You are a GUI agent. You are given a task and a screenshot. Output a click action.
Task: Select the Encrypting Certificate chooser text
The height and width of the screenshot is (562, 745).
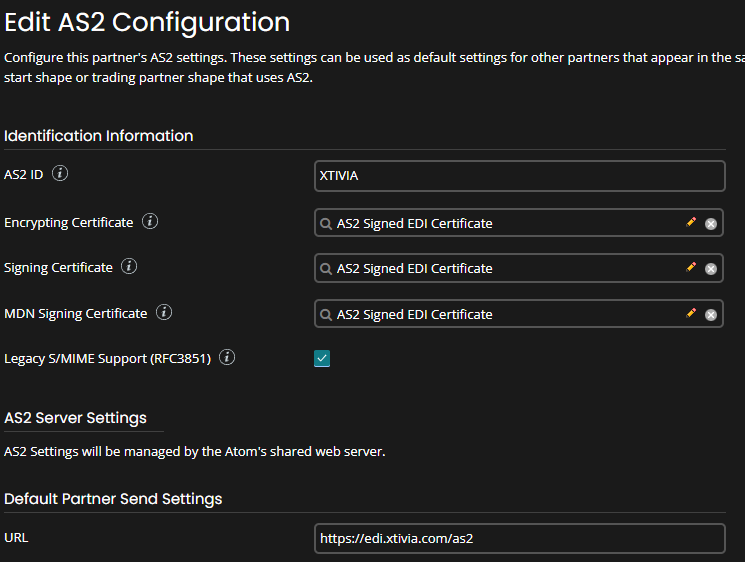[x=500, y=223]
